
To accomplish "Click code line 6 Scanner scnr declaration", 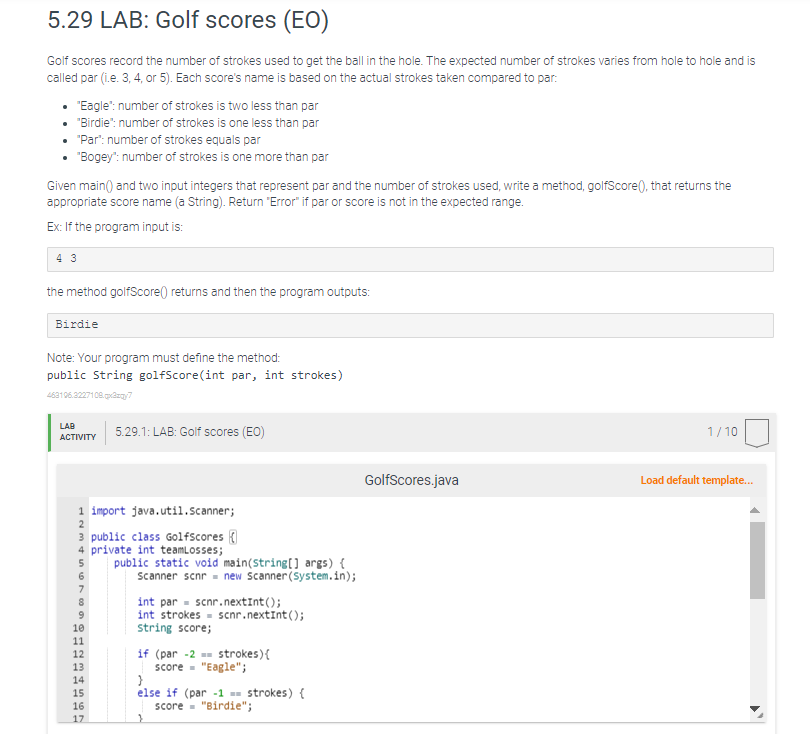I will pyautogui.click(x=247, y=576).
